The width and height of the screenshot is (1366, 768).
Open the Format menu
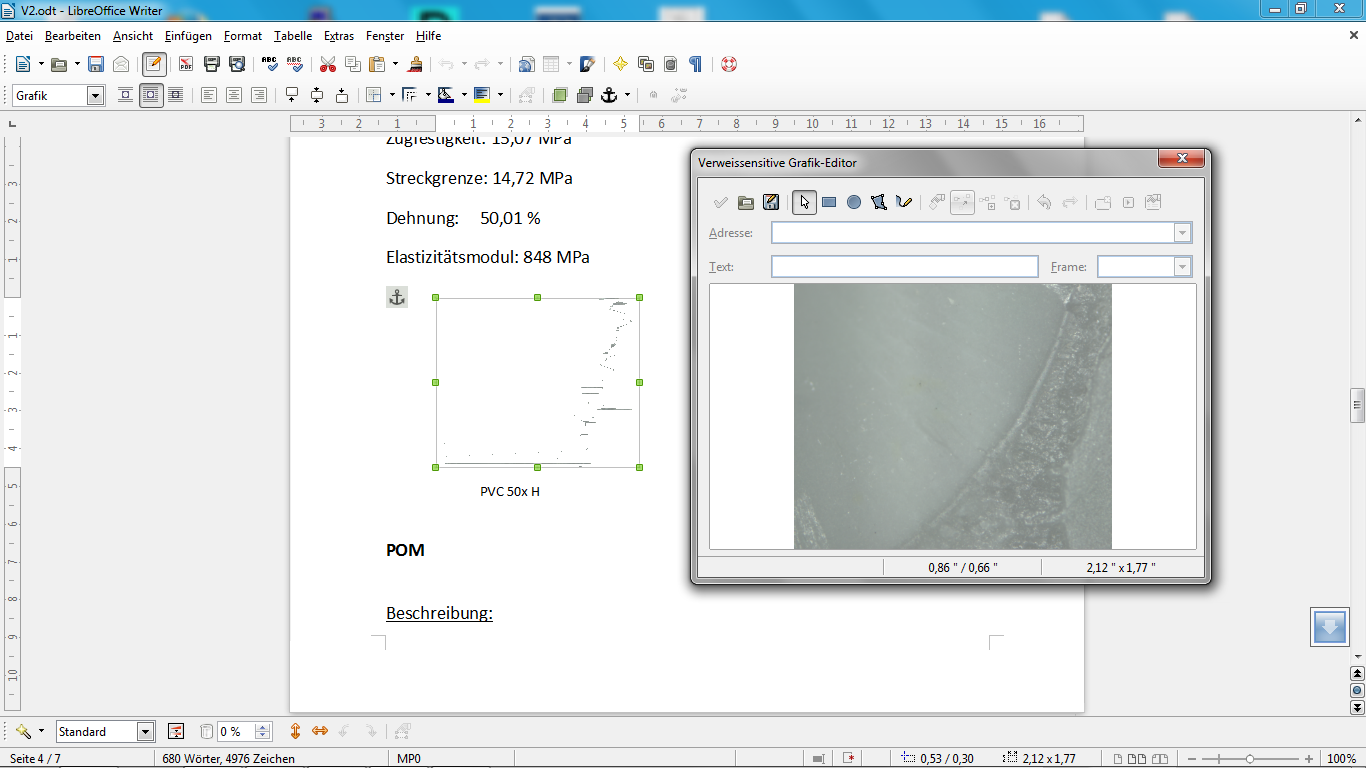point(243,35)
